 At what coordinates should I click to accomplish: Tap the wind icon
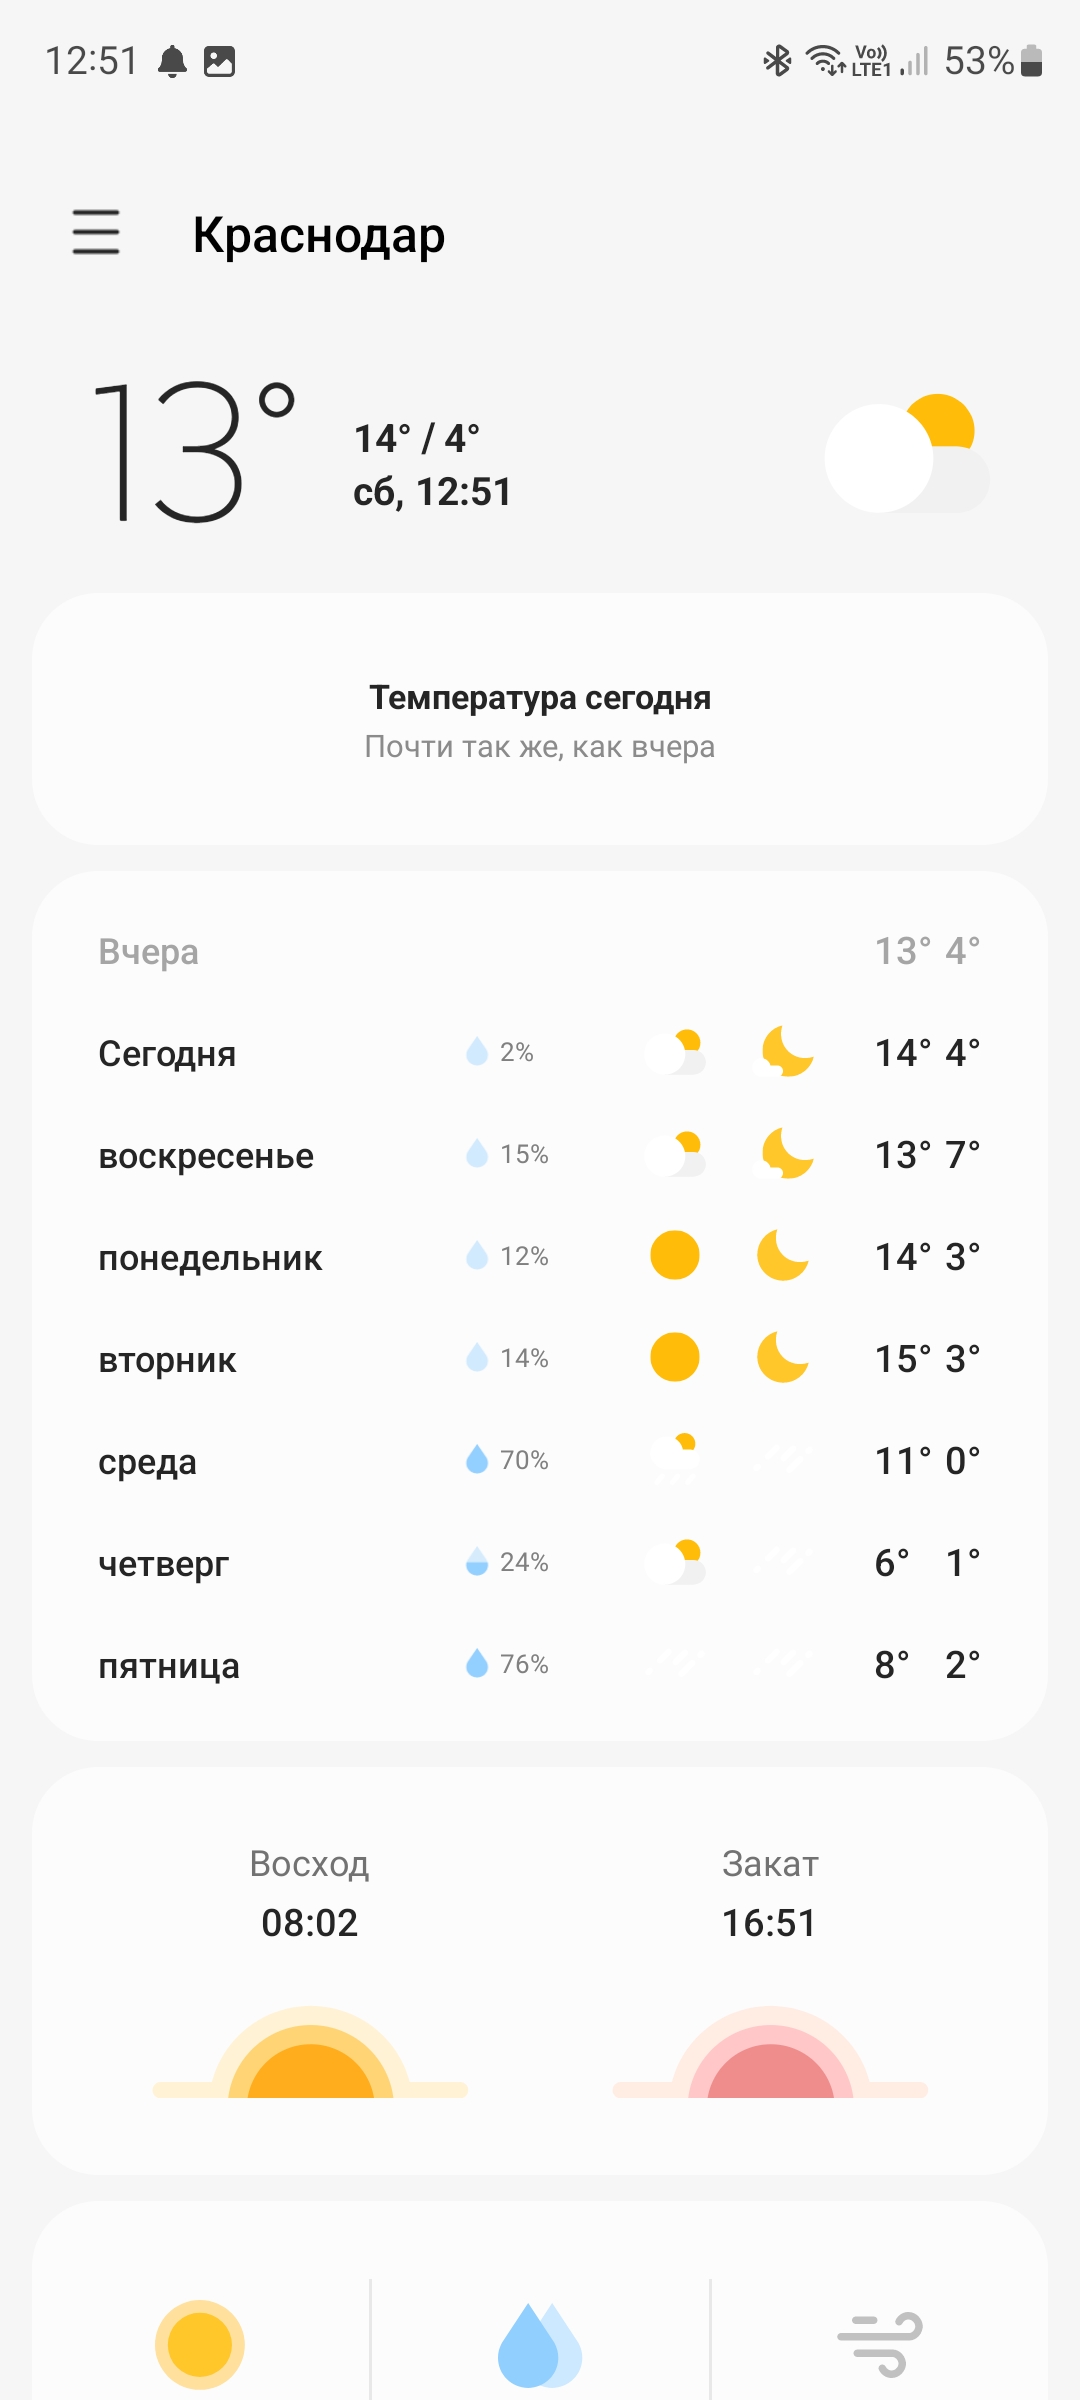[880, 2344]
